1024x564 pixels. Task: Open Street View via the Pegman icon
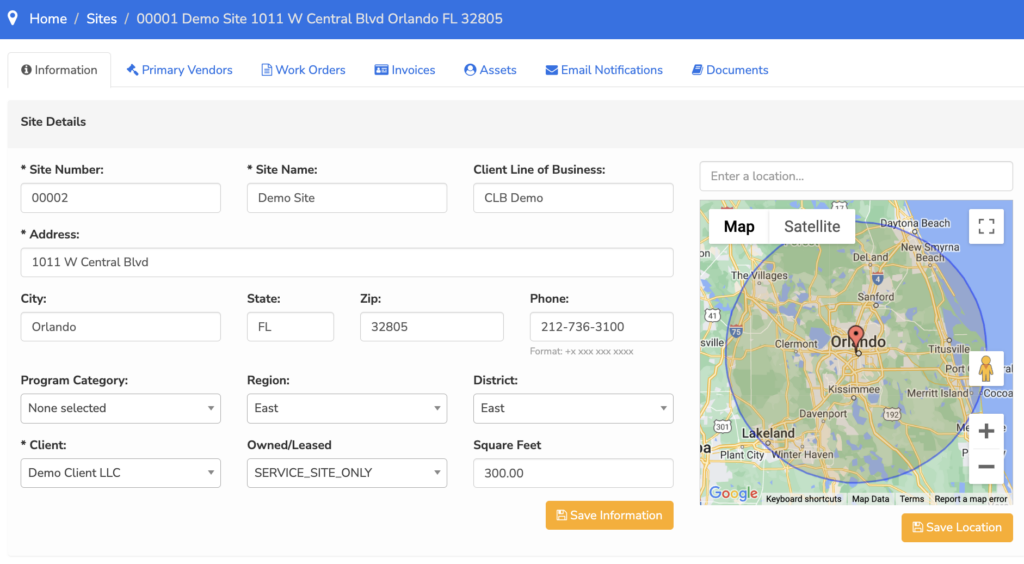pyautogui.click(x=986, y=369)
